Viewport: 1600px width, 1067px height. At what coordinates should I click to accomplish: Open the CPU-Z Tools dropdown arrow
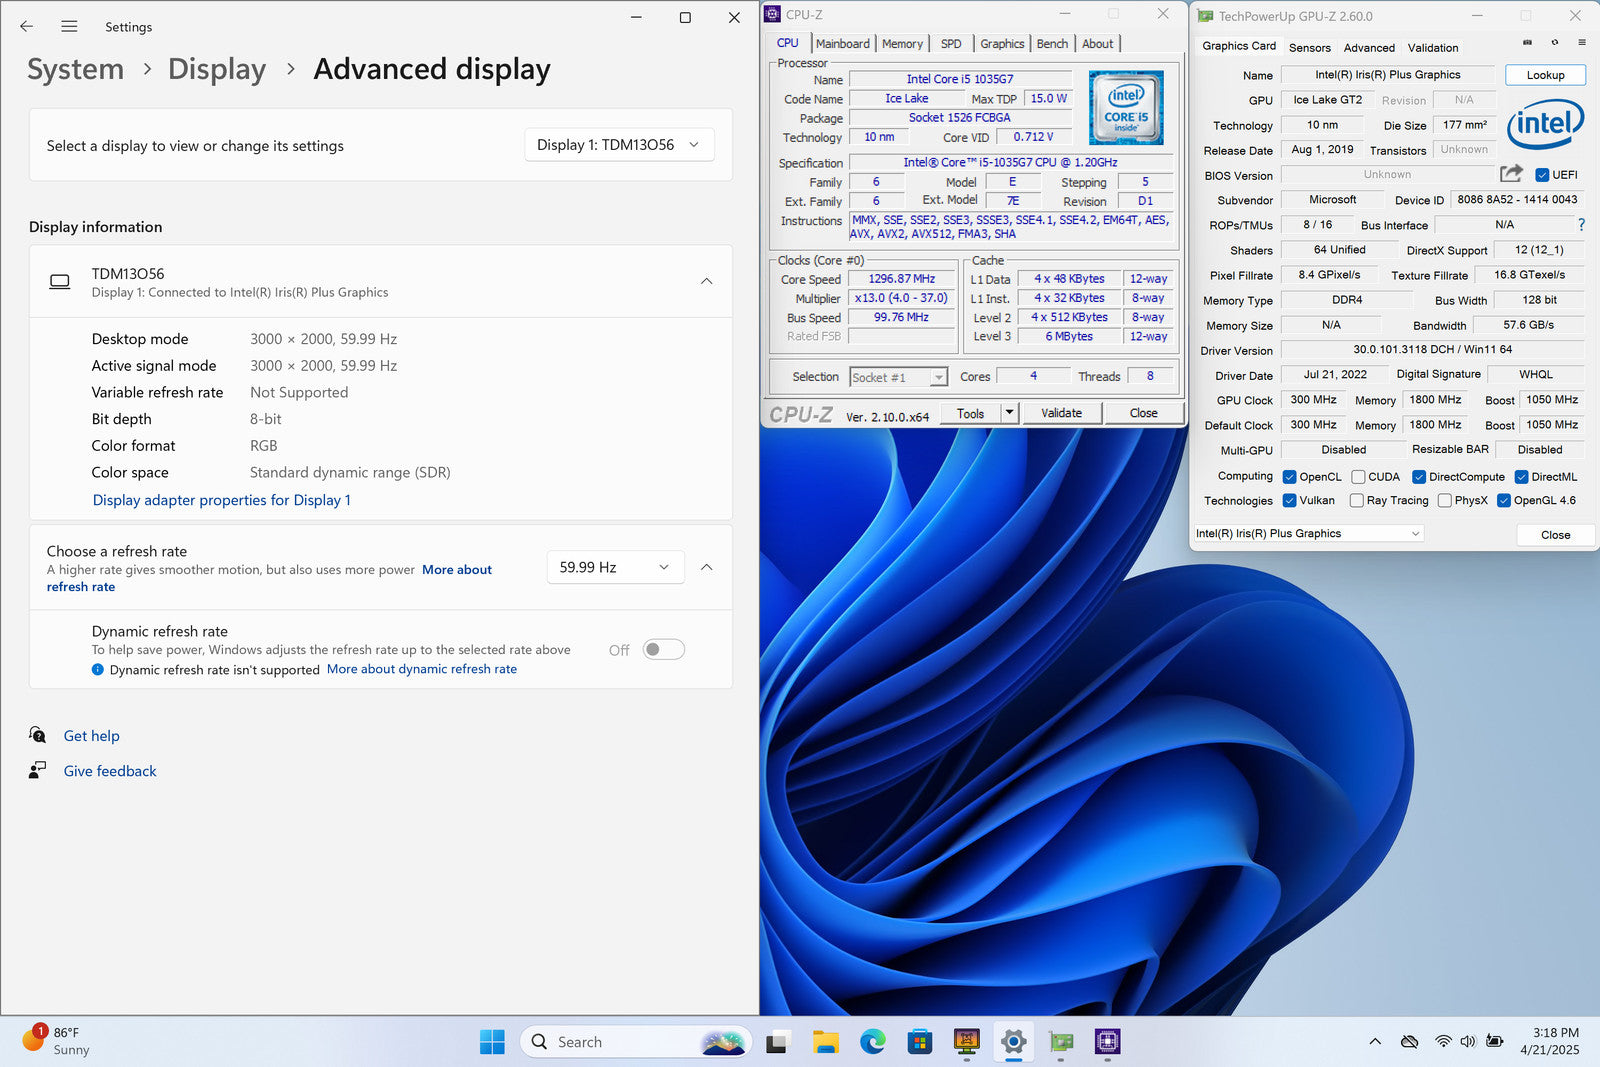(x=1009, y=413)
